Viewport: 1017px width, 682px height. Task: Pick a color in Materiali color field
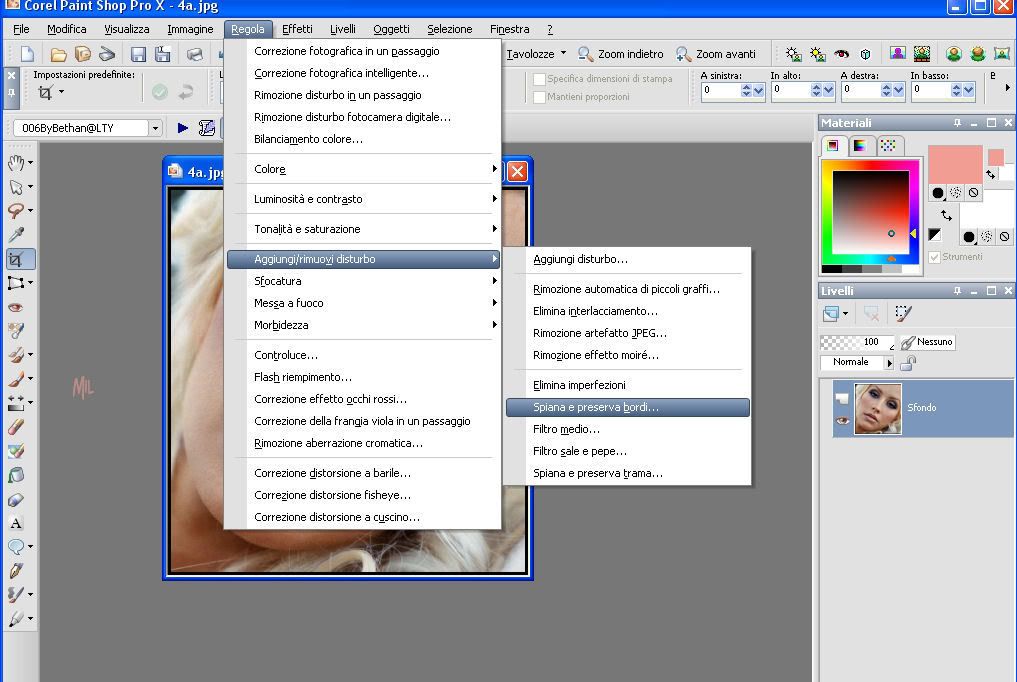coord(870,212)
